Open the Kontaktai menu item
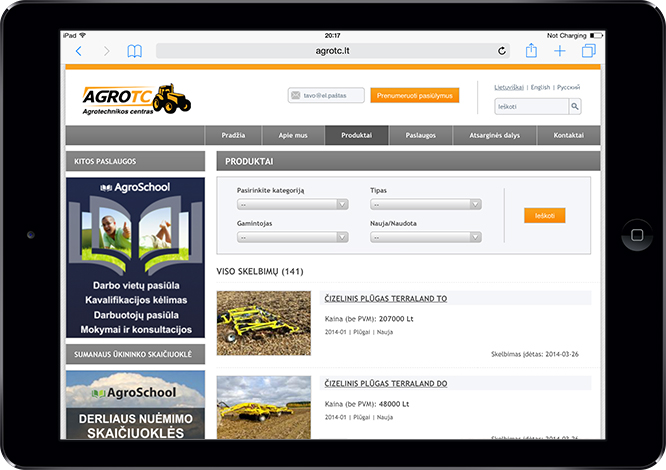This screenshot has width=666, height=470. [568, 135]
